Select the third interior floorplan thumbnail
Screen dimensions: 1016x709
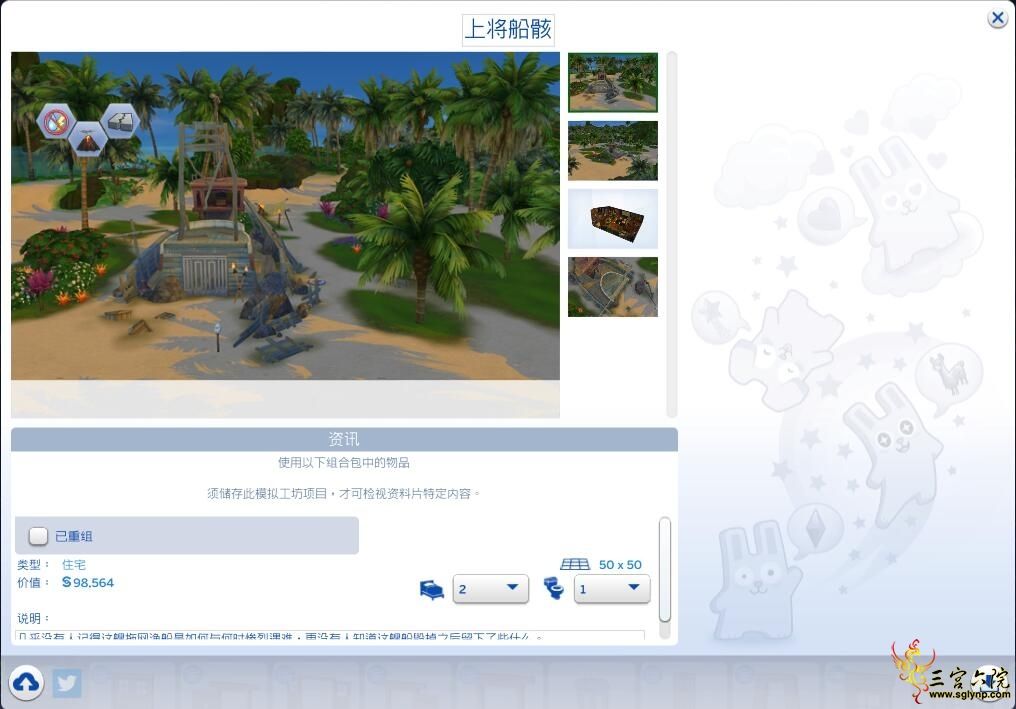click(x=613, y=219)
